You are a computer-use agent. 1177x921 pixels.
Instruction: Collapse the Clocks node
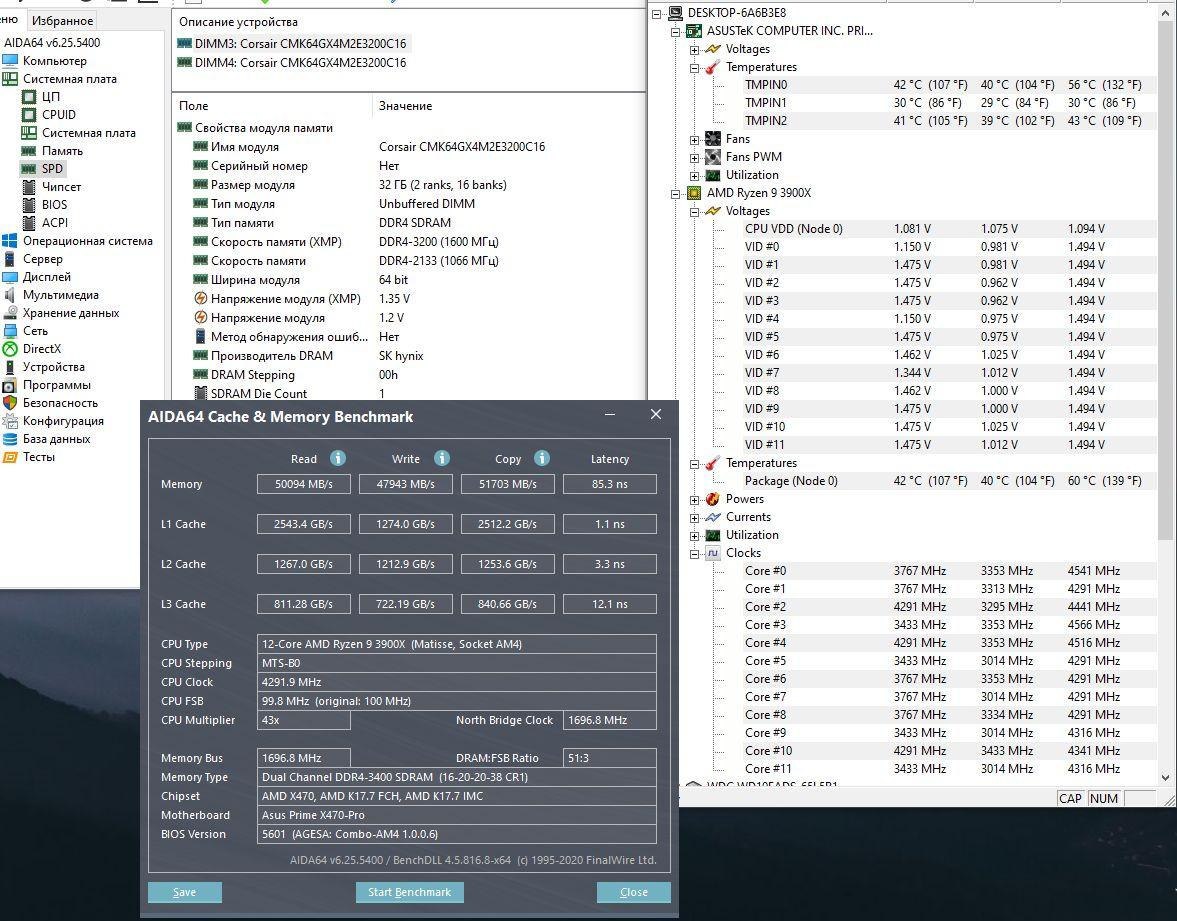coord(694,554)
